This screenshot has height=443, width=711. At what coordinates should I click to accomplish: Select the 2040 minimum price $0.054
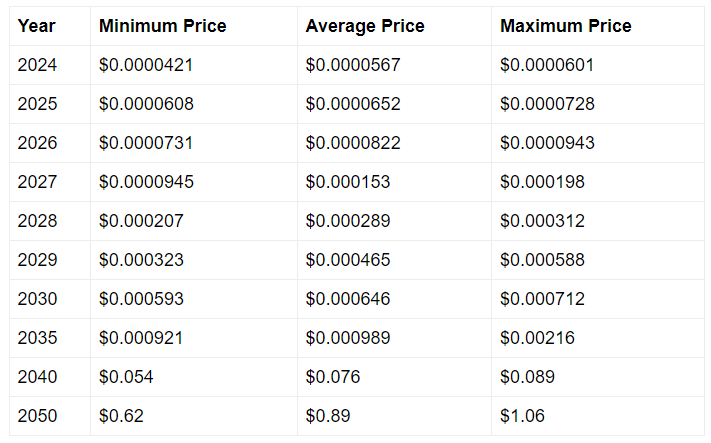coord(126,377)
